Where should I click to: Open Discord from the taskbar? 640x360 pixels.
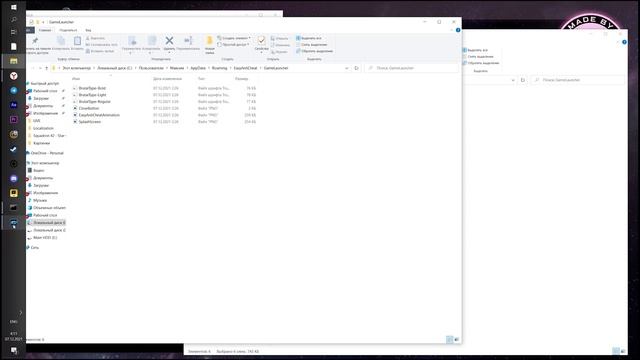pyautogui.click(x=13, y=178)
